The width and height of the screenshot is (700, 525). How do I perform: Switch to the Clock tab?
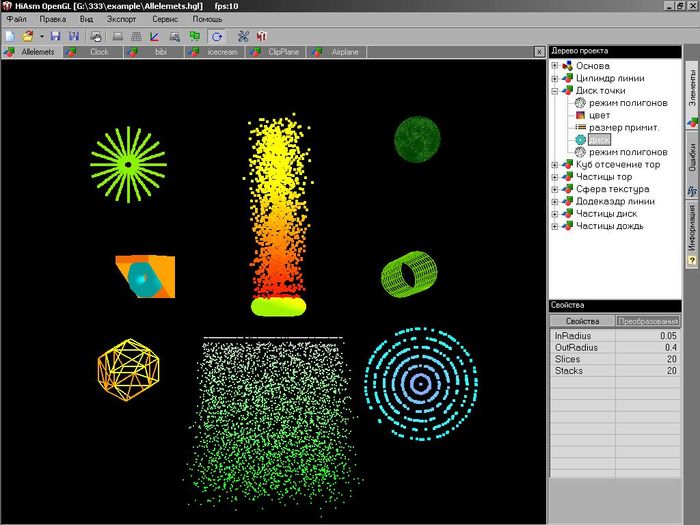tap(98, 52)
